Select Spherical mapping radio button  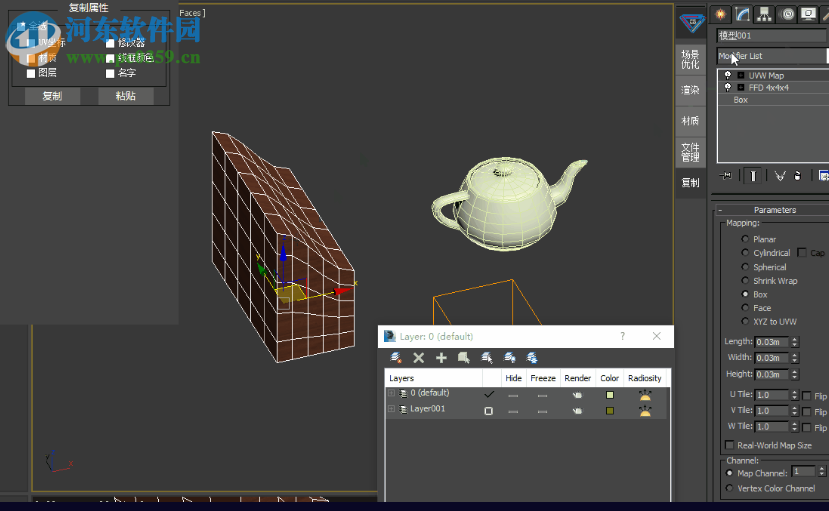click(745, 267)
